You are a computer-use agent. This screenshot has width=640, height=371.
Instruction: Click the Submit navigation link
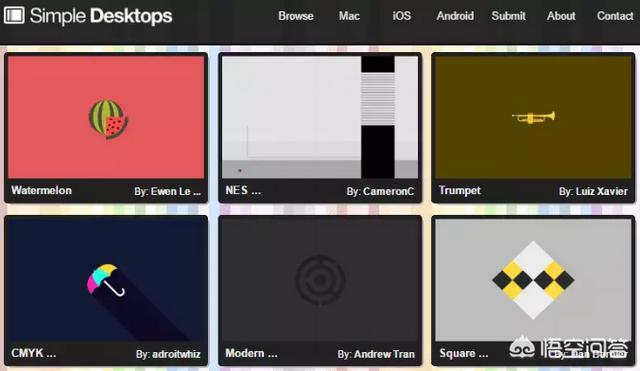[509, 16]
